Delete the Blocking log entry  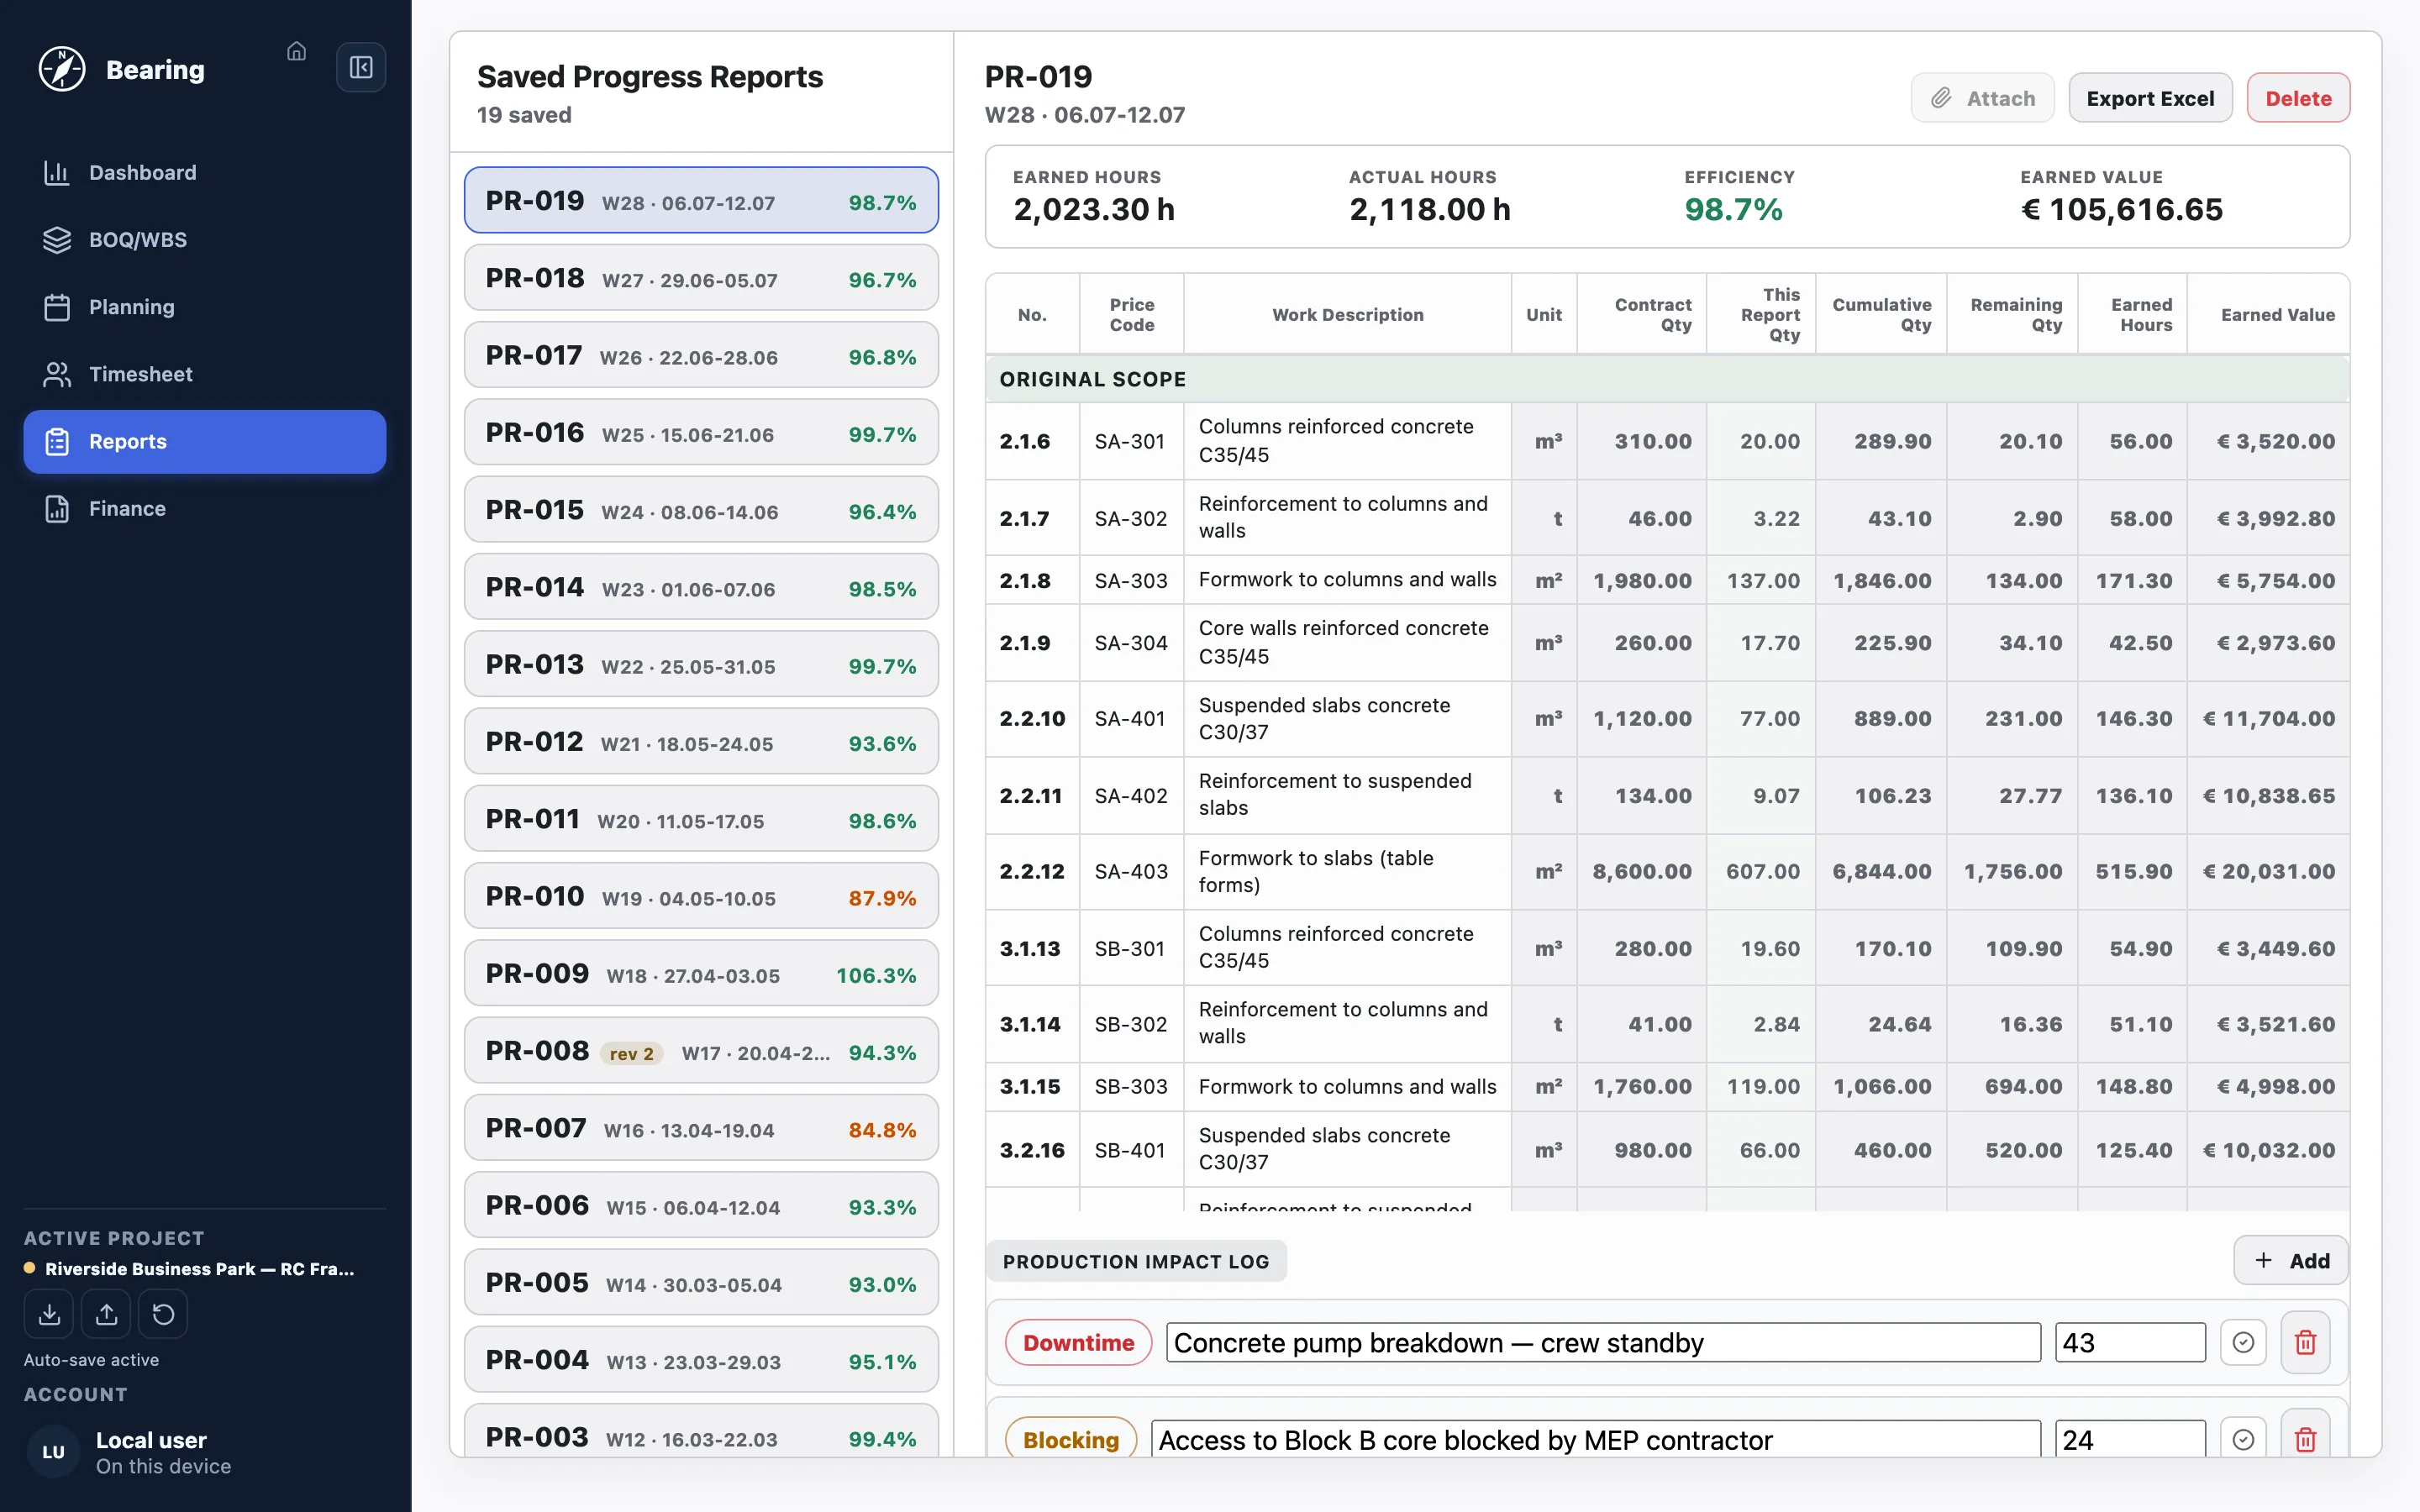coord(2305,1438)
